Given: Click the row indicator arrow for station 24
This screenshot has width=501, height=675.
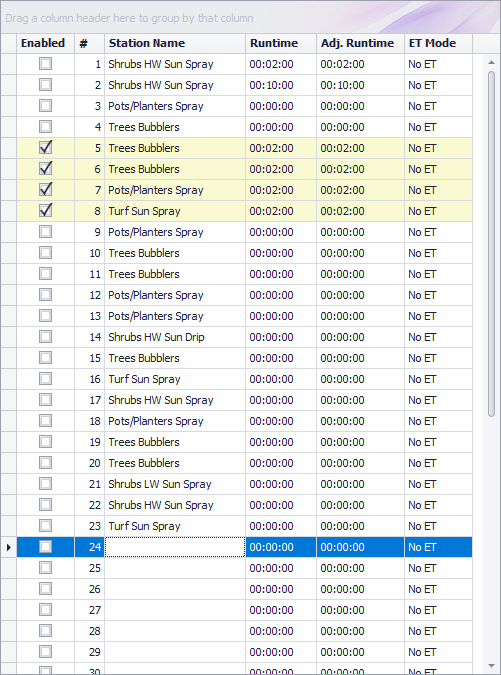Looking at the screenshot, I should pos(9,547).
